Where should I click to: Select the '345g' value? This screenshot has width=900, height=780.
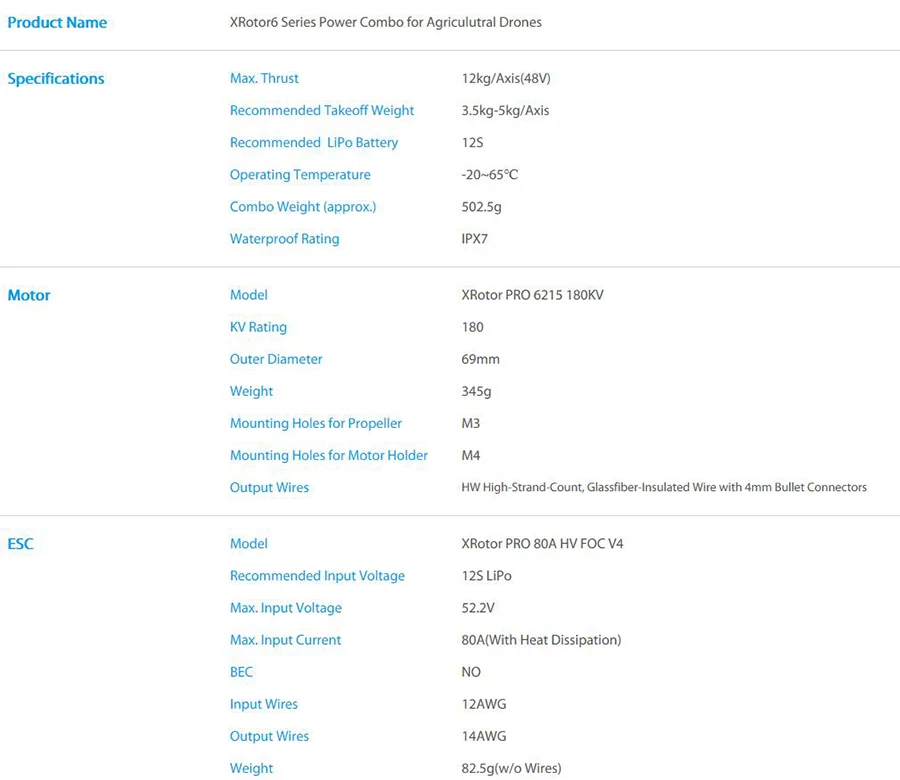pos(476,391)
